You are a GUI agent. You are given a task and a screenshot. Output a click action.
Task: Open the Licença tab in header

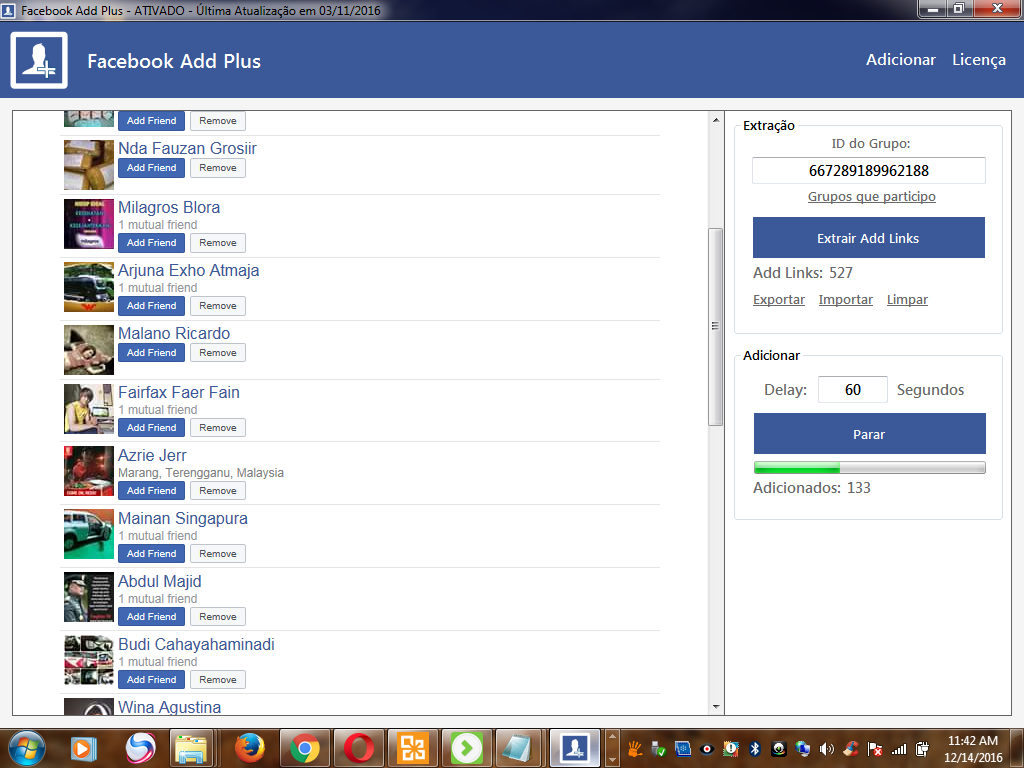click(978, 59)
